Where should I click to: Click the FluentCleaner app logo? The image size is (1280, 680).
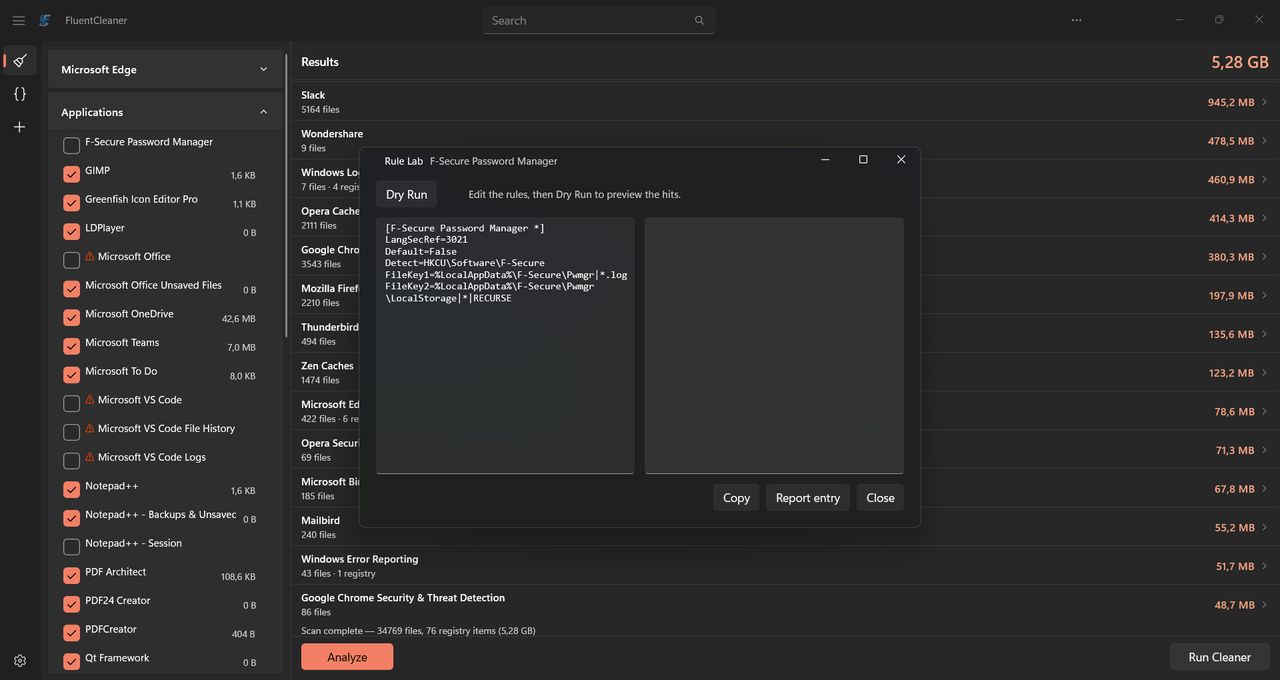[x=45, y=20]
